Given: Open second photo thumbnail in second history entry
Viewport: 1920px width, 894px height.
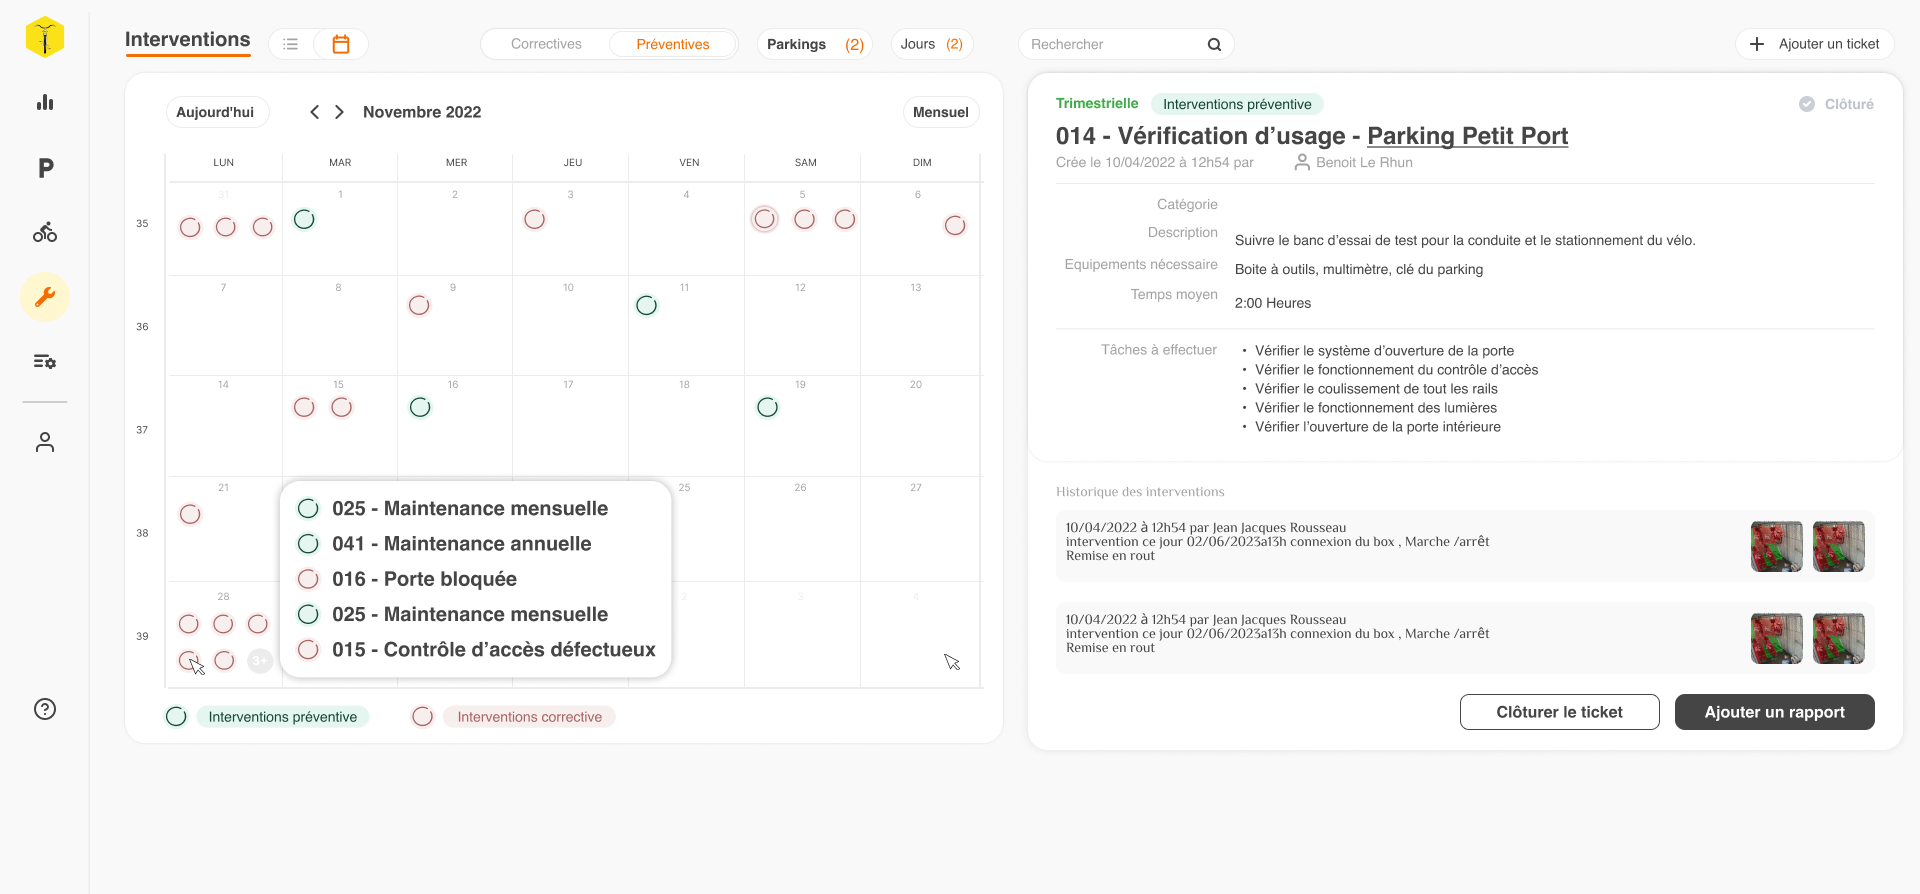Looking at the screenshot, I should (1839, 638).
